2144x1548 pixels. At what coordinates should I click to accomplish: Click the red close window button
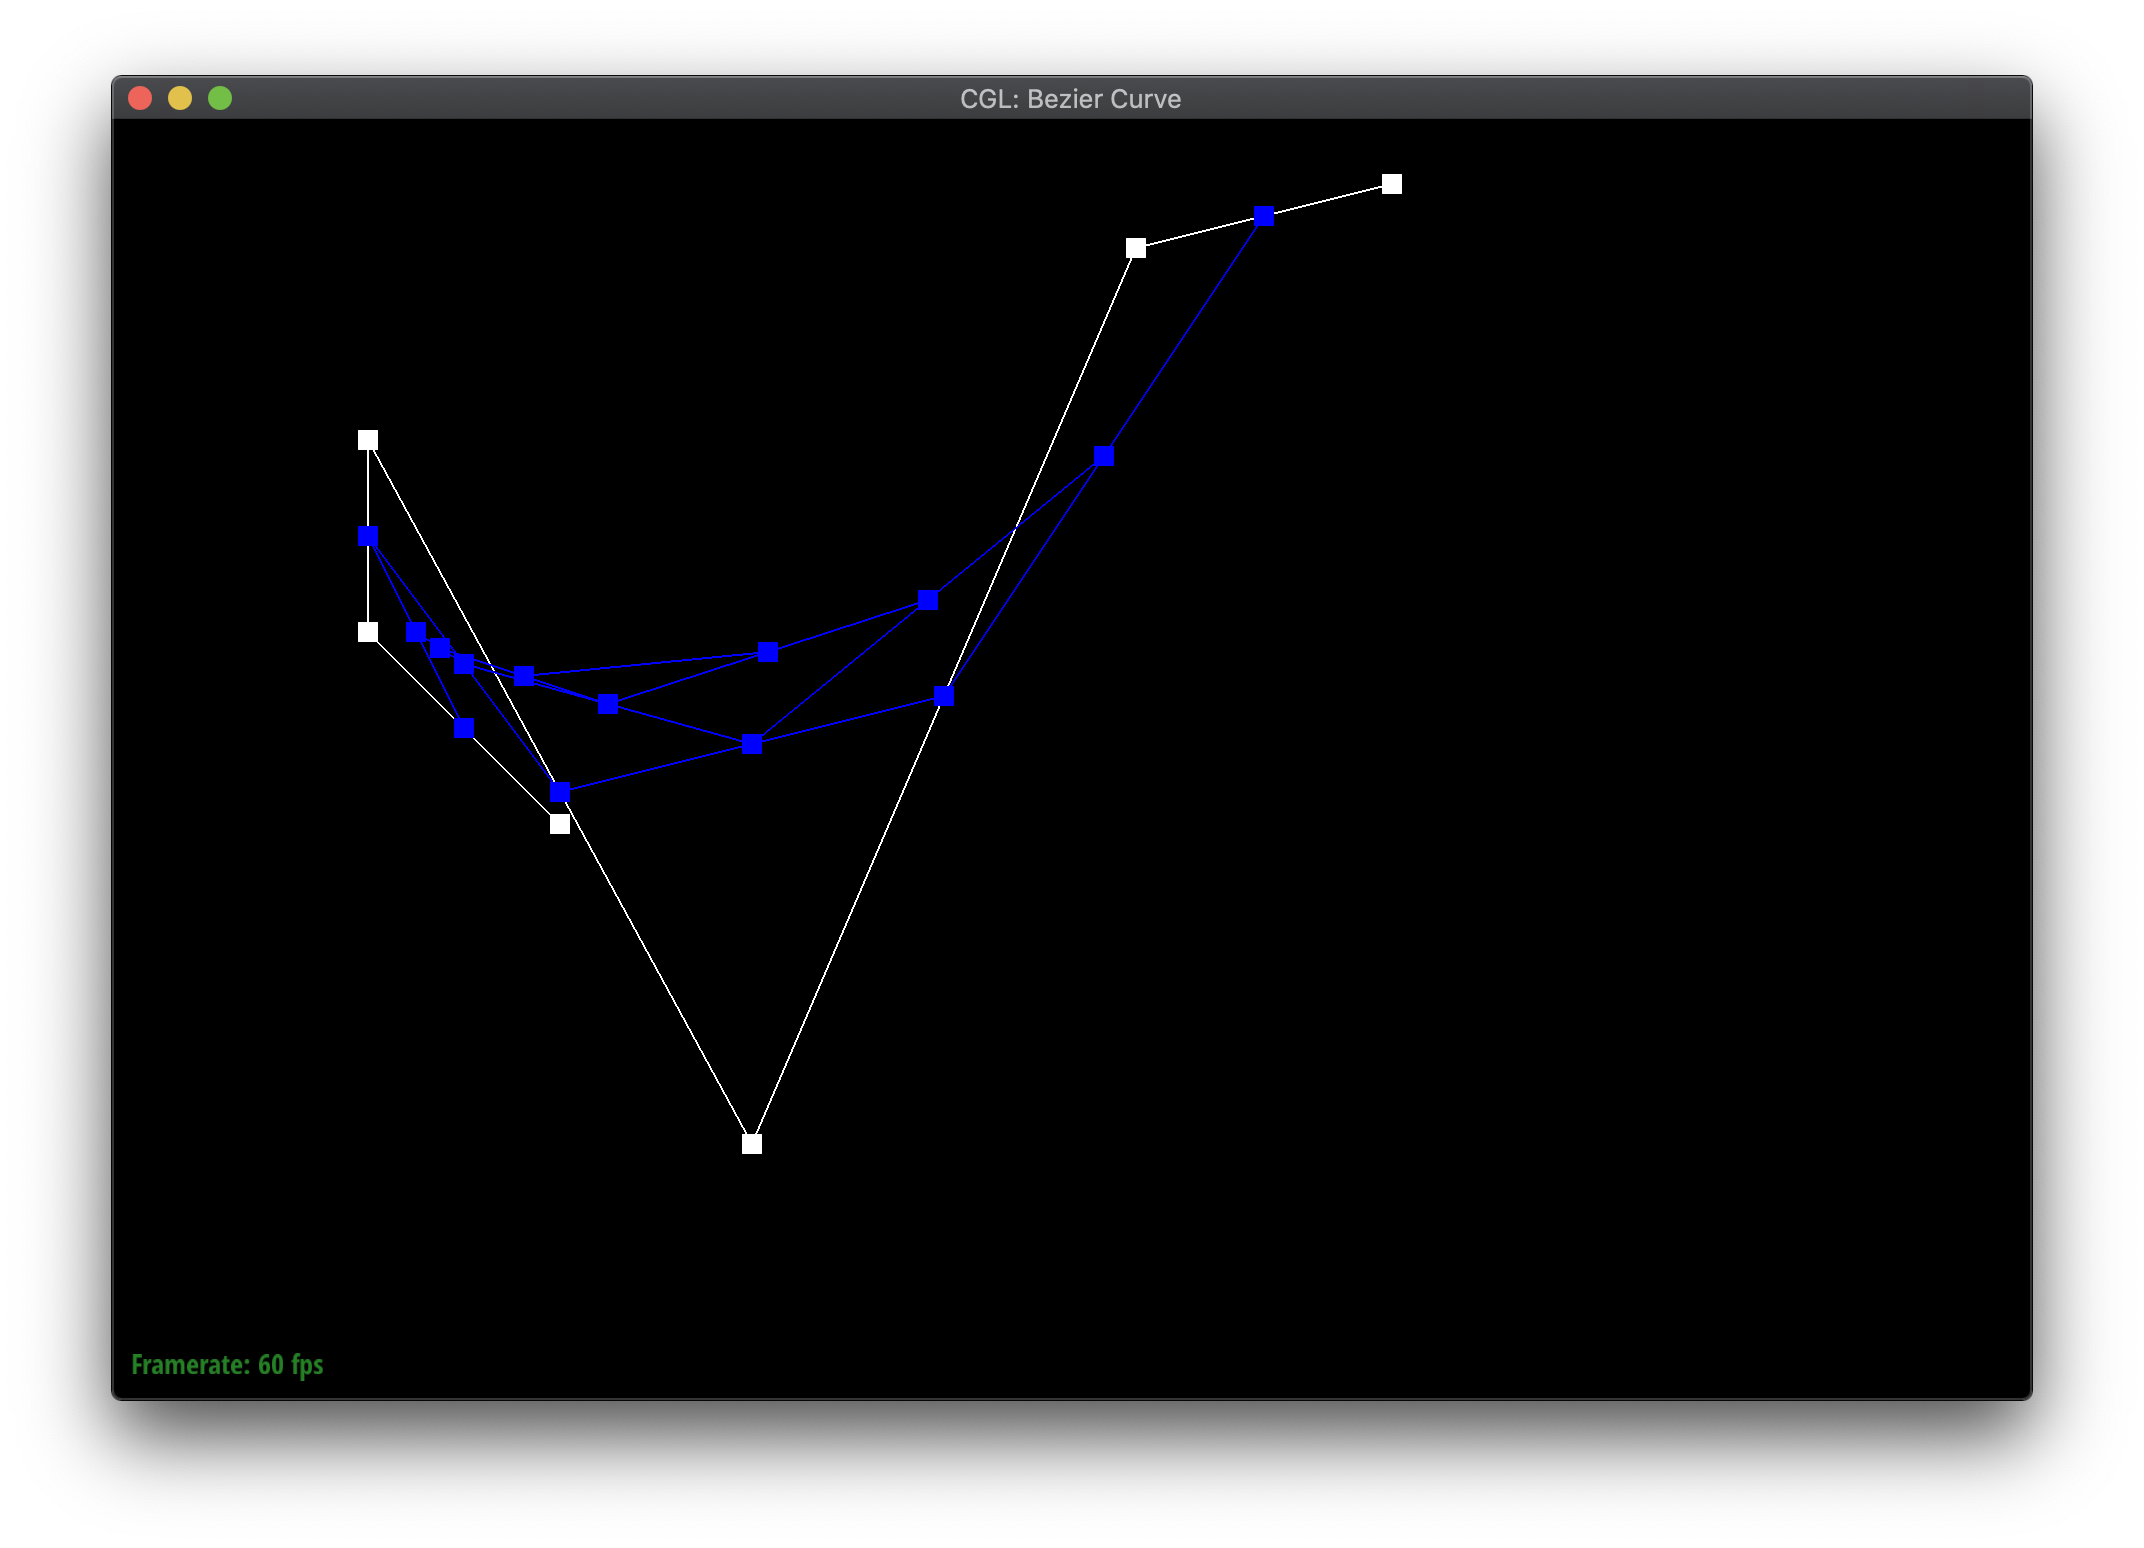140,98
